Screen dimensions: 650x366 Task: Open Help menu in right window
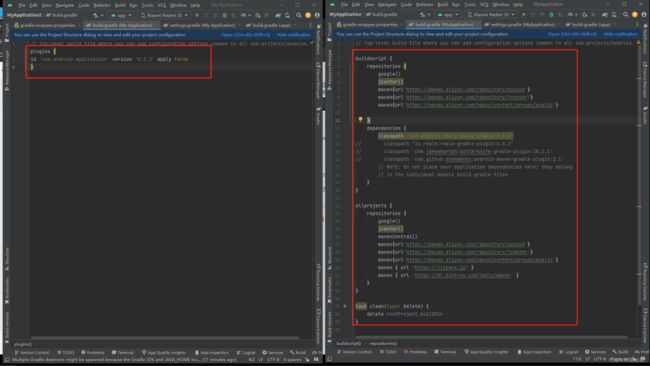[518, 5]
